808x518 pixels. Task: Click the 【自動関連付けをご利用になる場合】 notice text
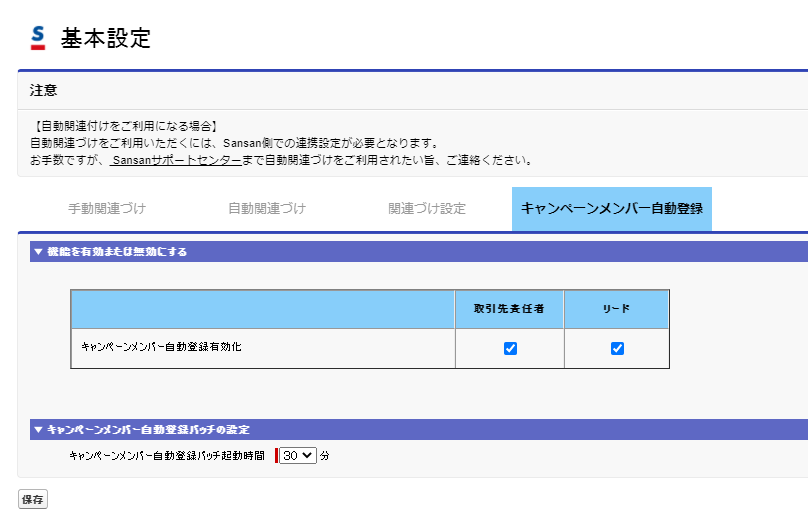point(125,126)
